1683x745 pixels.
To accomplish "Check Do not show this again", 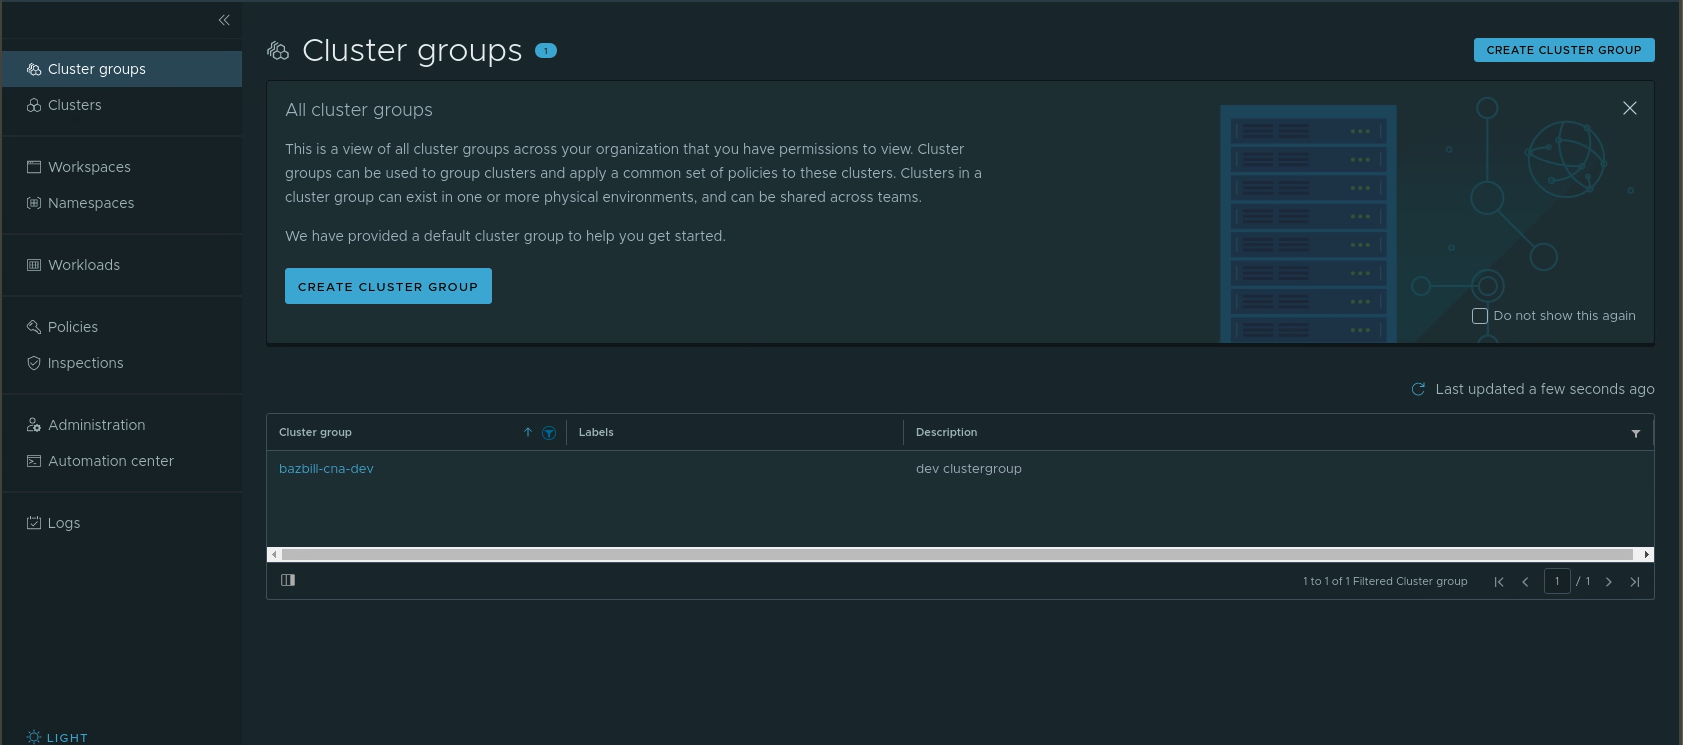I will tap(1480, 316).
